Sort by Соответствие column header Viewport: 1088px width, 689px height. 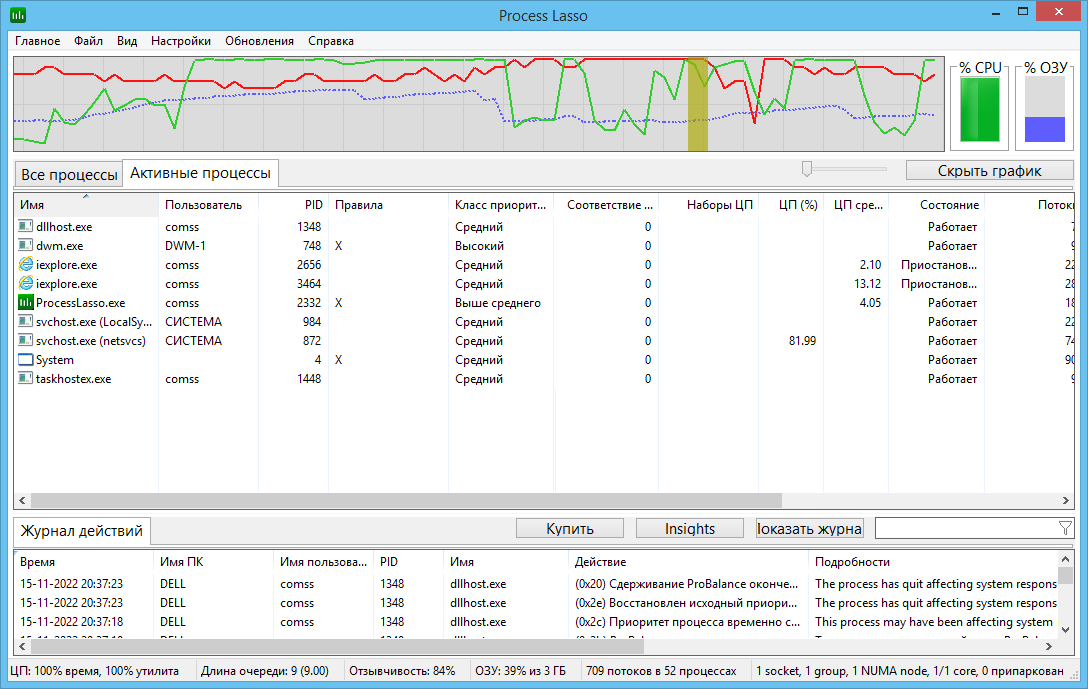pyautogui.click(x=606, y=205)
